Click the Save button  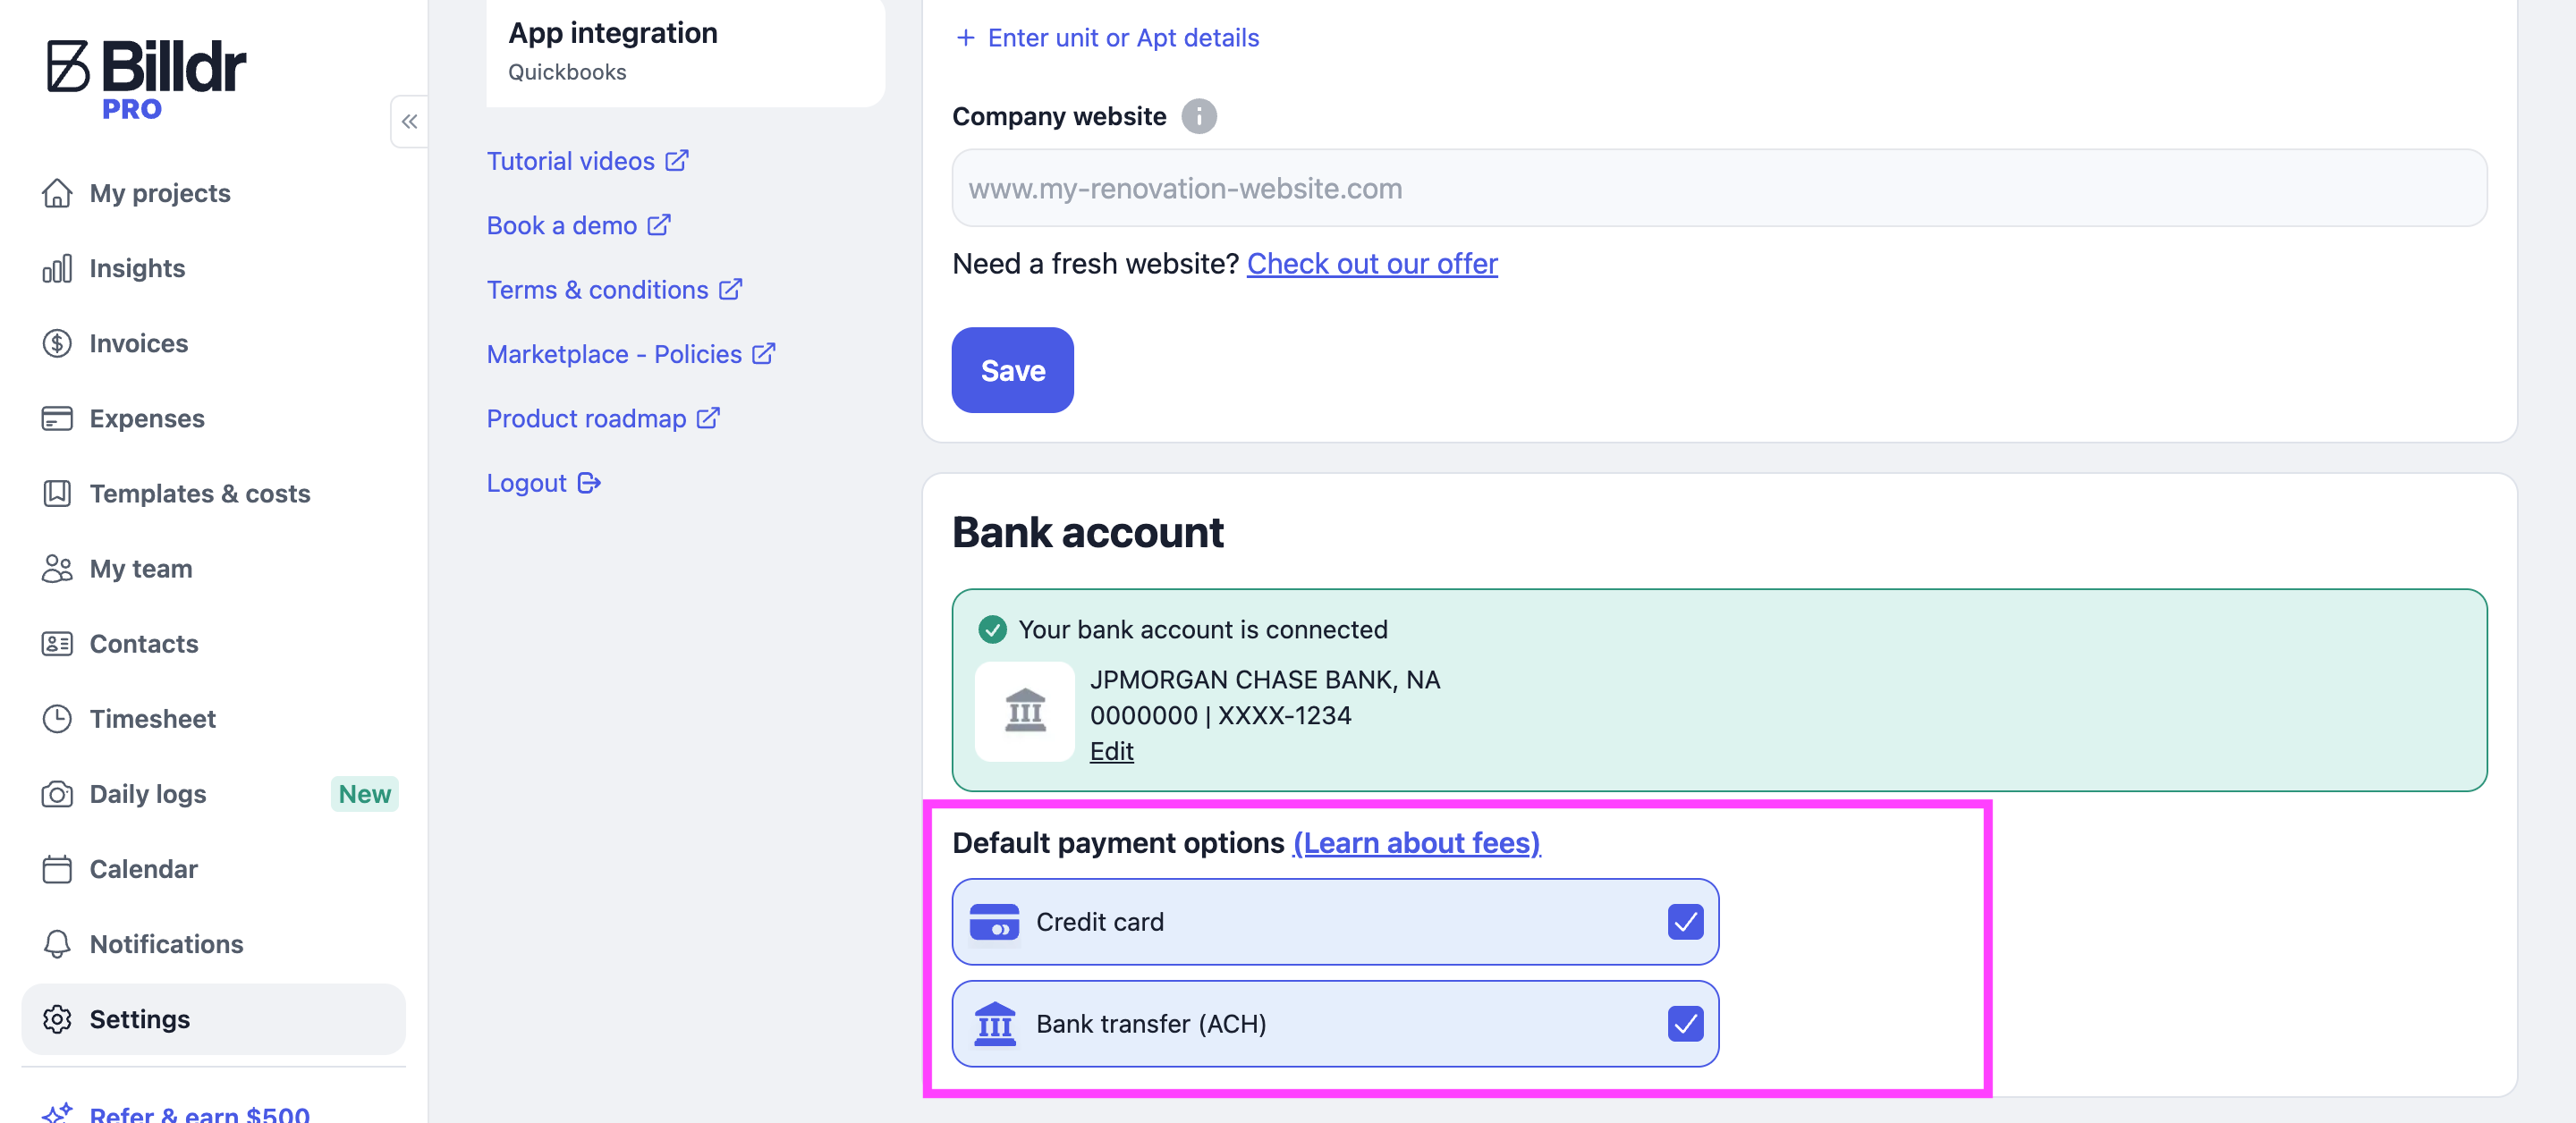pos(1012,370)
